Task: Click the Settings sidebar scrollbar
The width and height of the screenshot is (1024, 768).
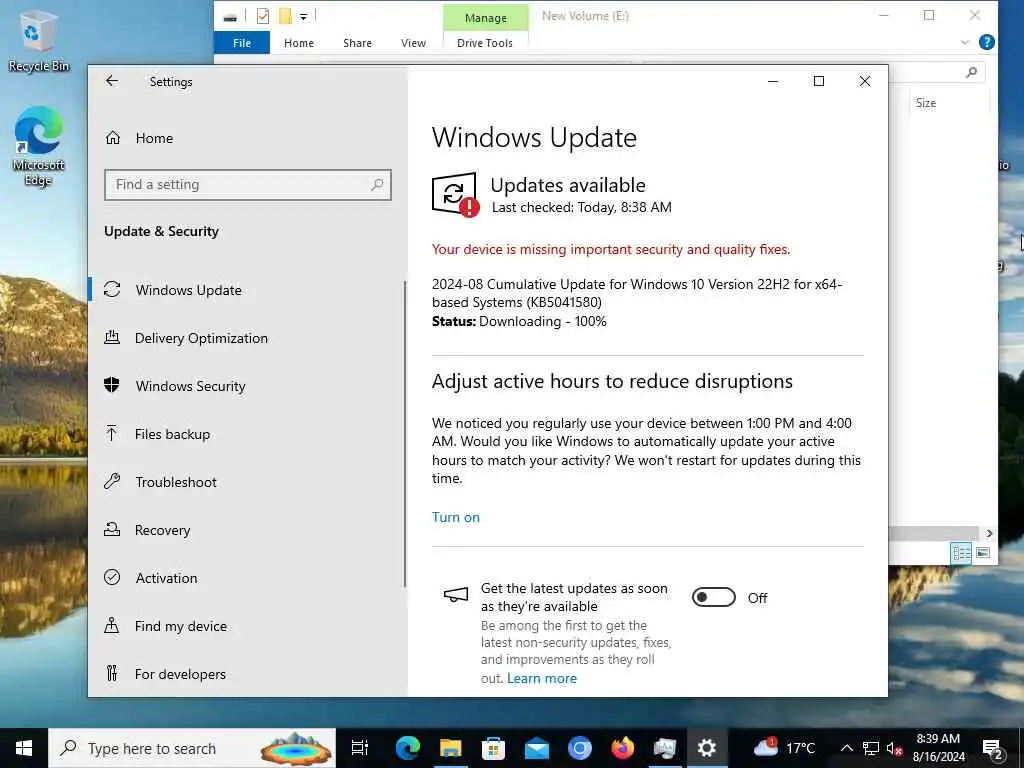Action: pyautogui.click(x=405, y=434)
